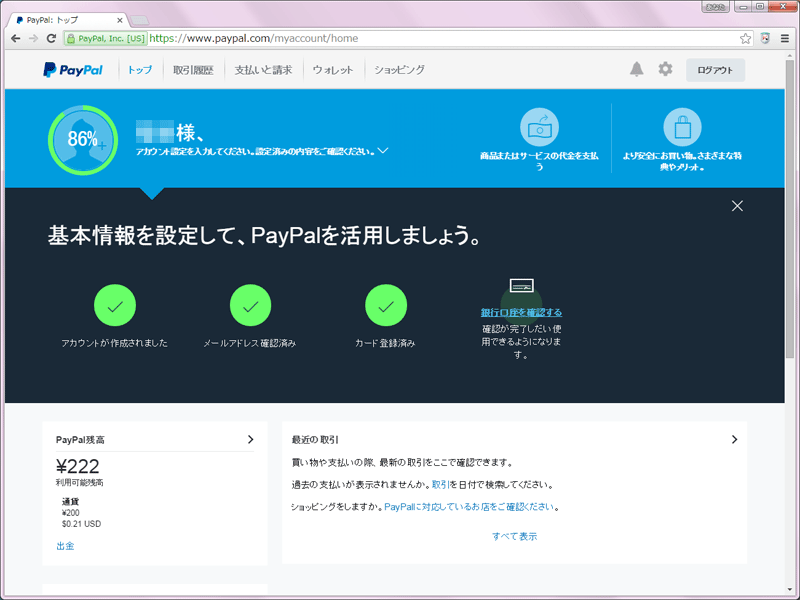Screen dimensions: 800x600
Task: Collapse account setup with the chevron
Action: pyautogui.click(x=383, y=151)
